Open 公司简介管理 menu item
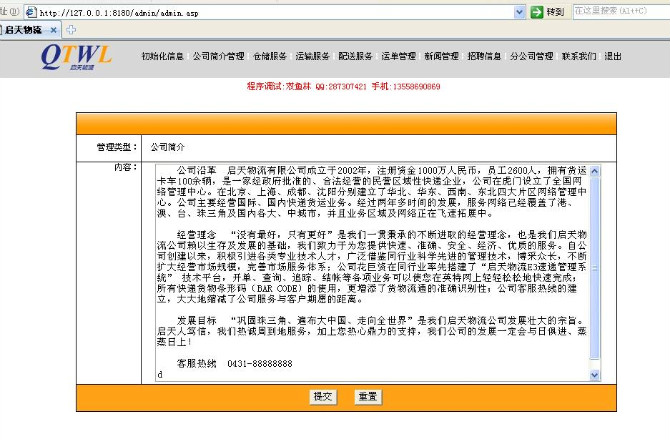 tap(218, 56)
